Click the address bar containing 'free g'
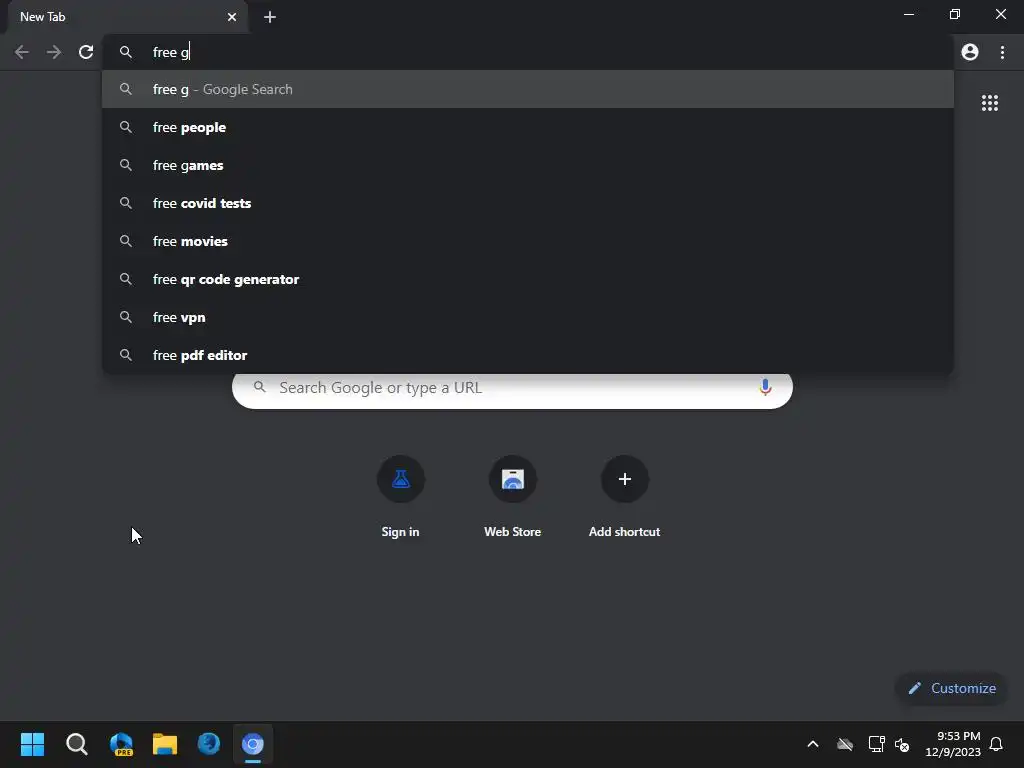The image size is (1024, 768). 528,52
